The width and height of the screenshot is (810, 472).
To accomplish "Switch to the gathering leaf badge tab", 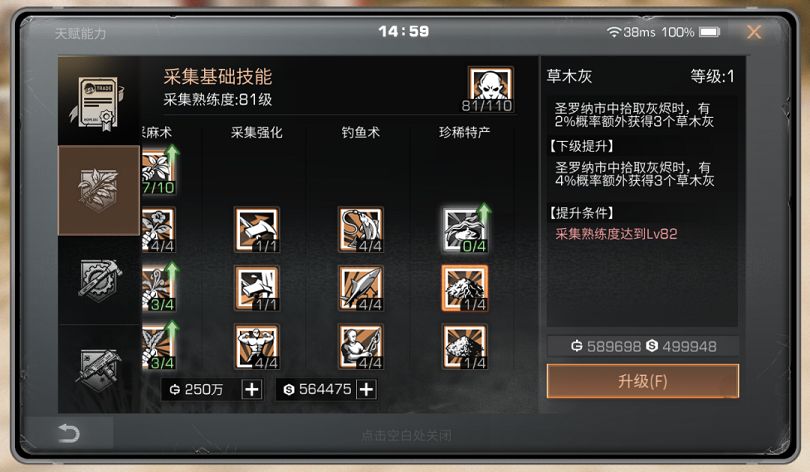I will (99, 190).
